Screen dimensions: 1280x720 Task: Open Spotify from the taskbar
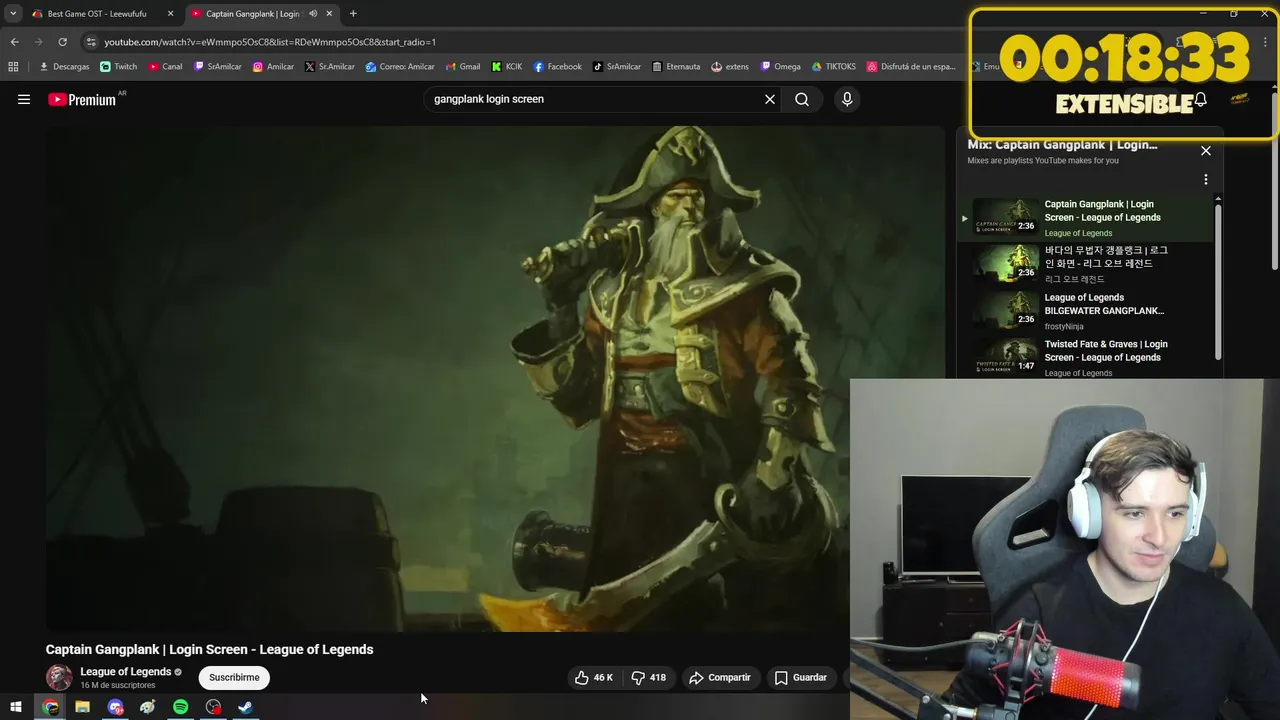pyautogui.click(x=181, y=707)
